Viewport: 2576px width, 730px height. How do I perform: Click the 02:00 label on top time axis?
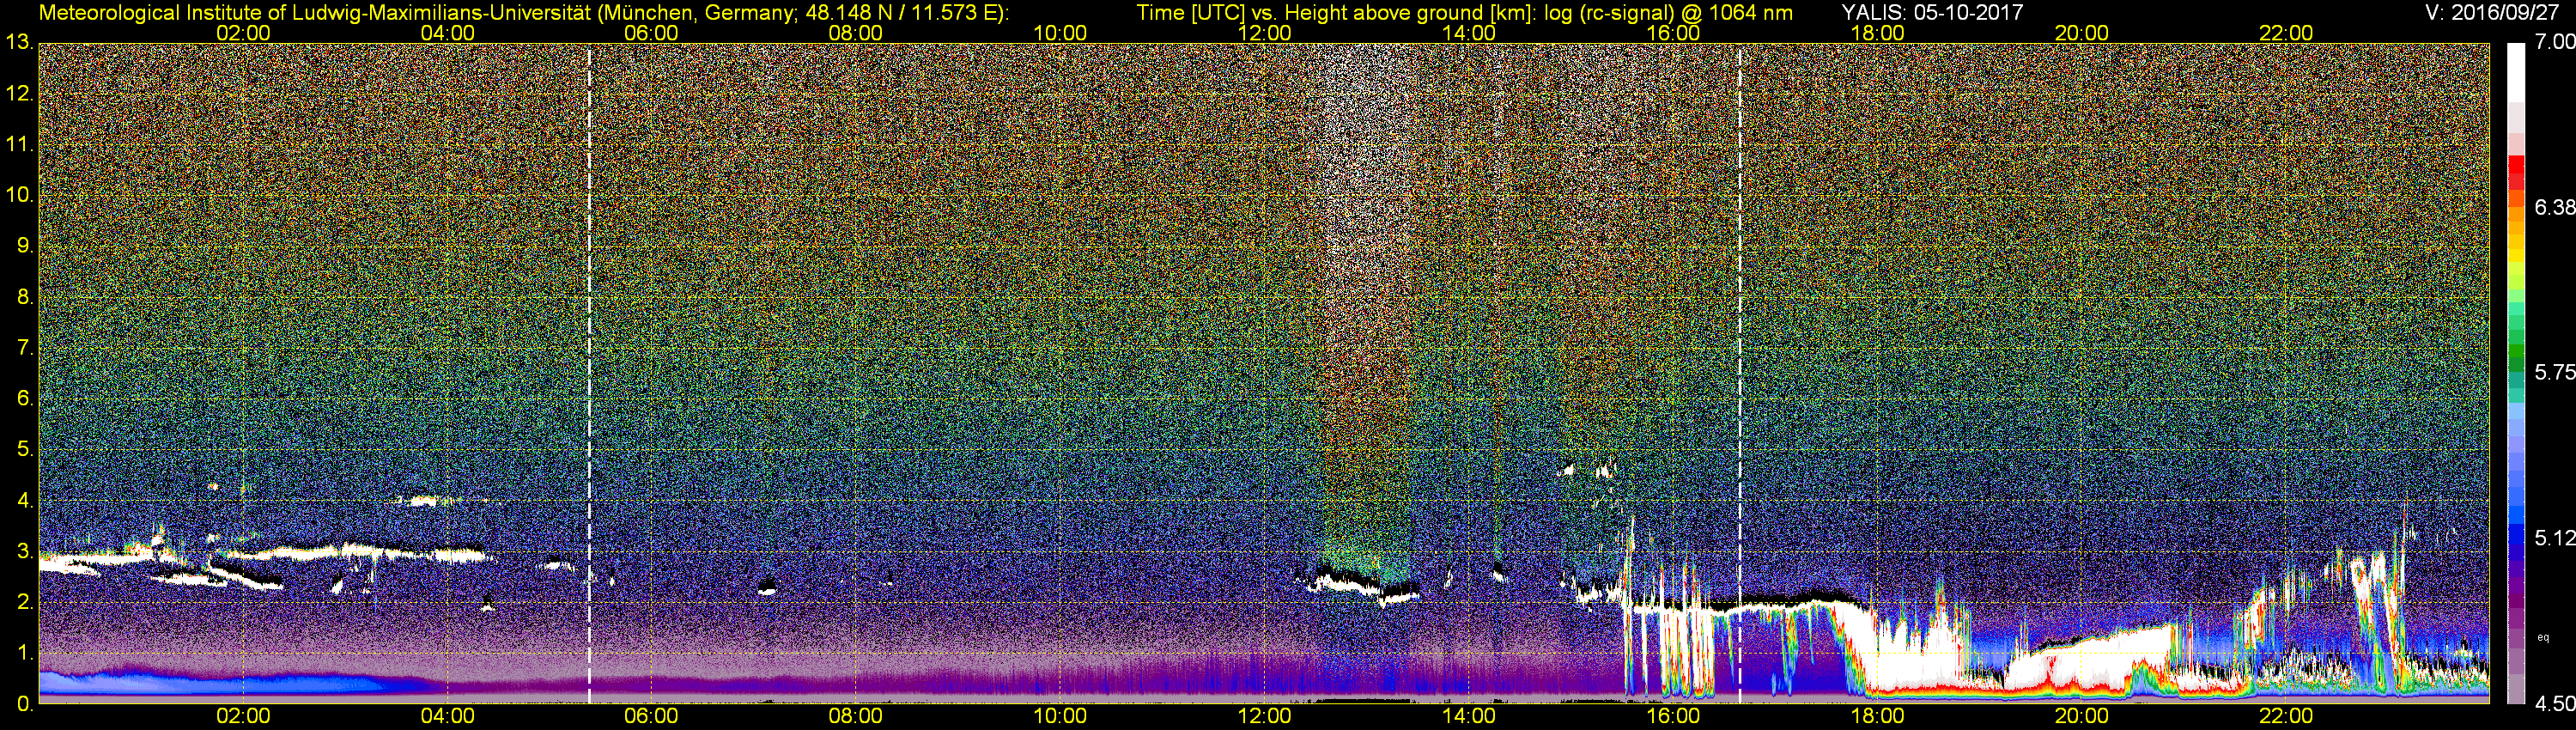point(243,33)
